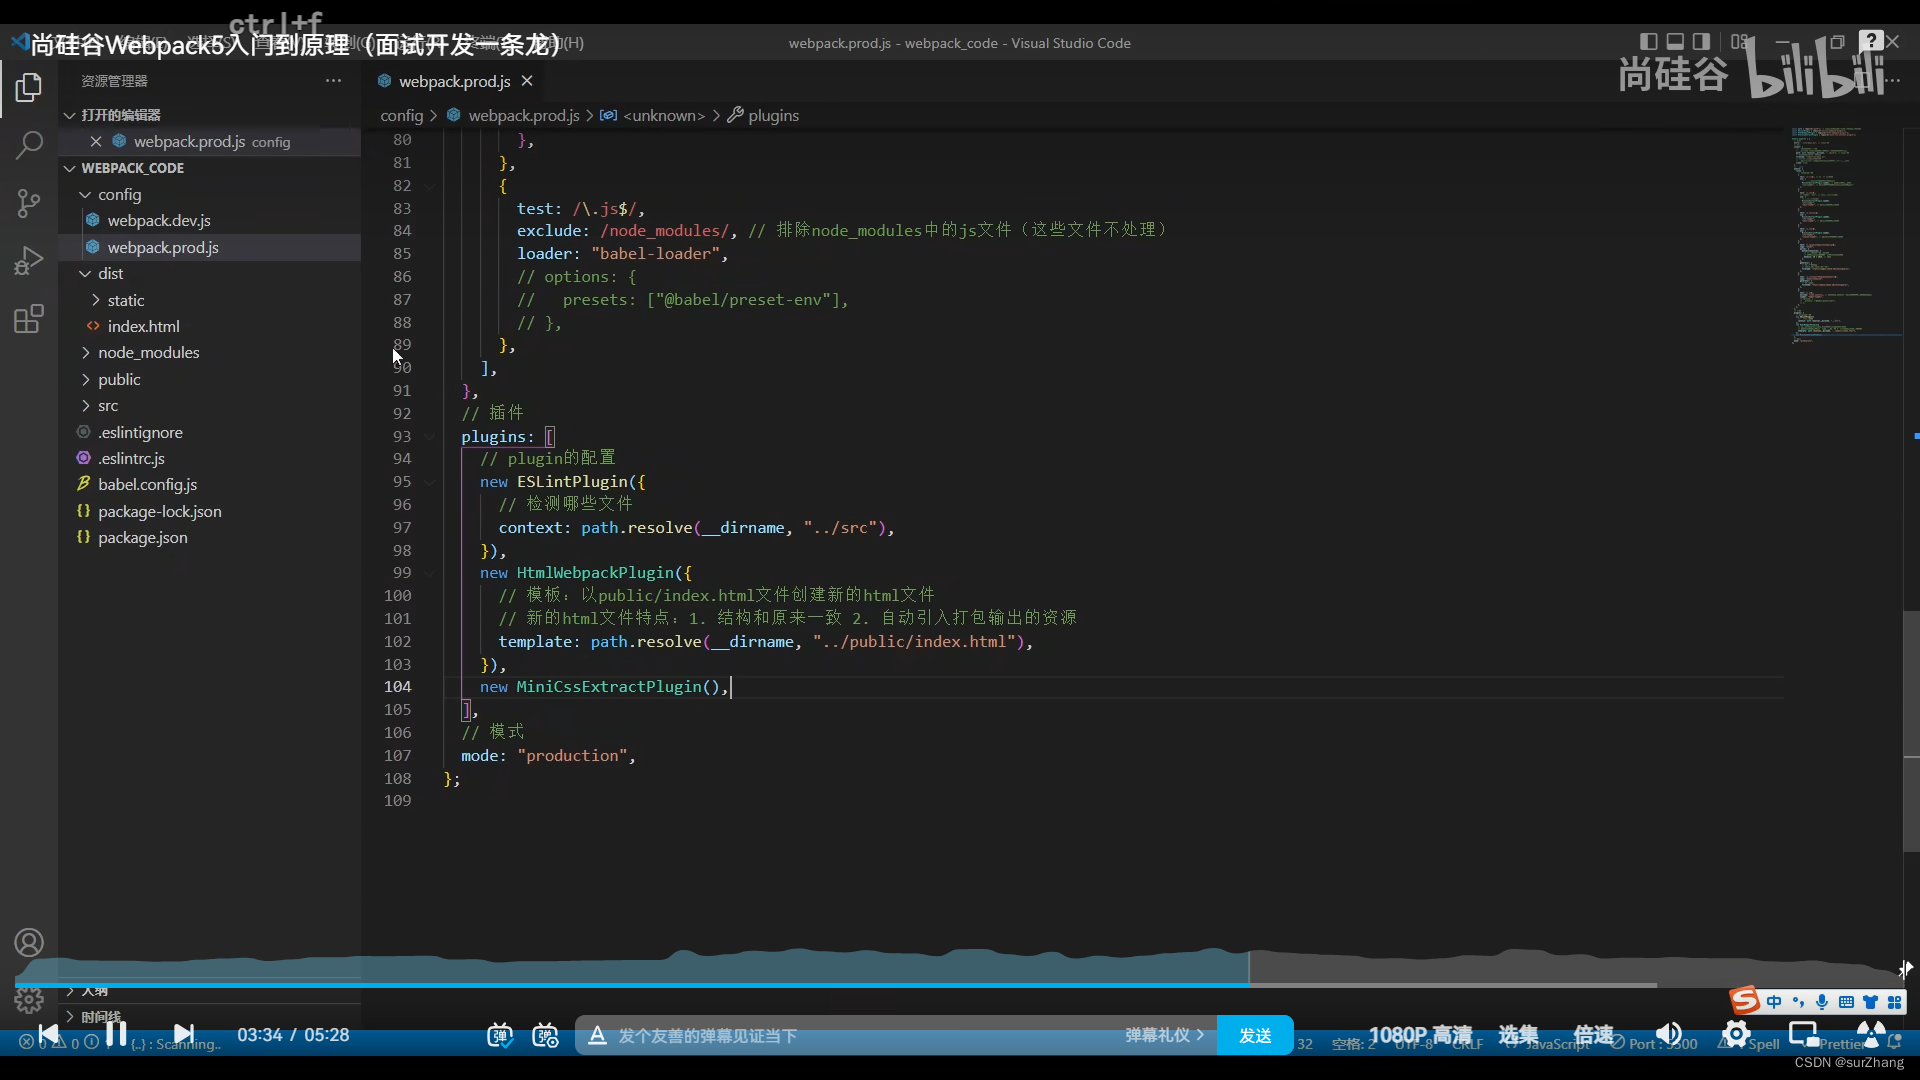Click the Sogou input method S logo
This screenshot has width=1920, height=1080.
coord(1745,1000)
